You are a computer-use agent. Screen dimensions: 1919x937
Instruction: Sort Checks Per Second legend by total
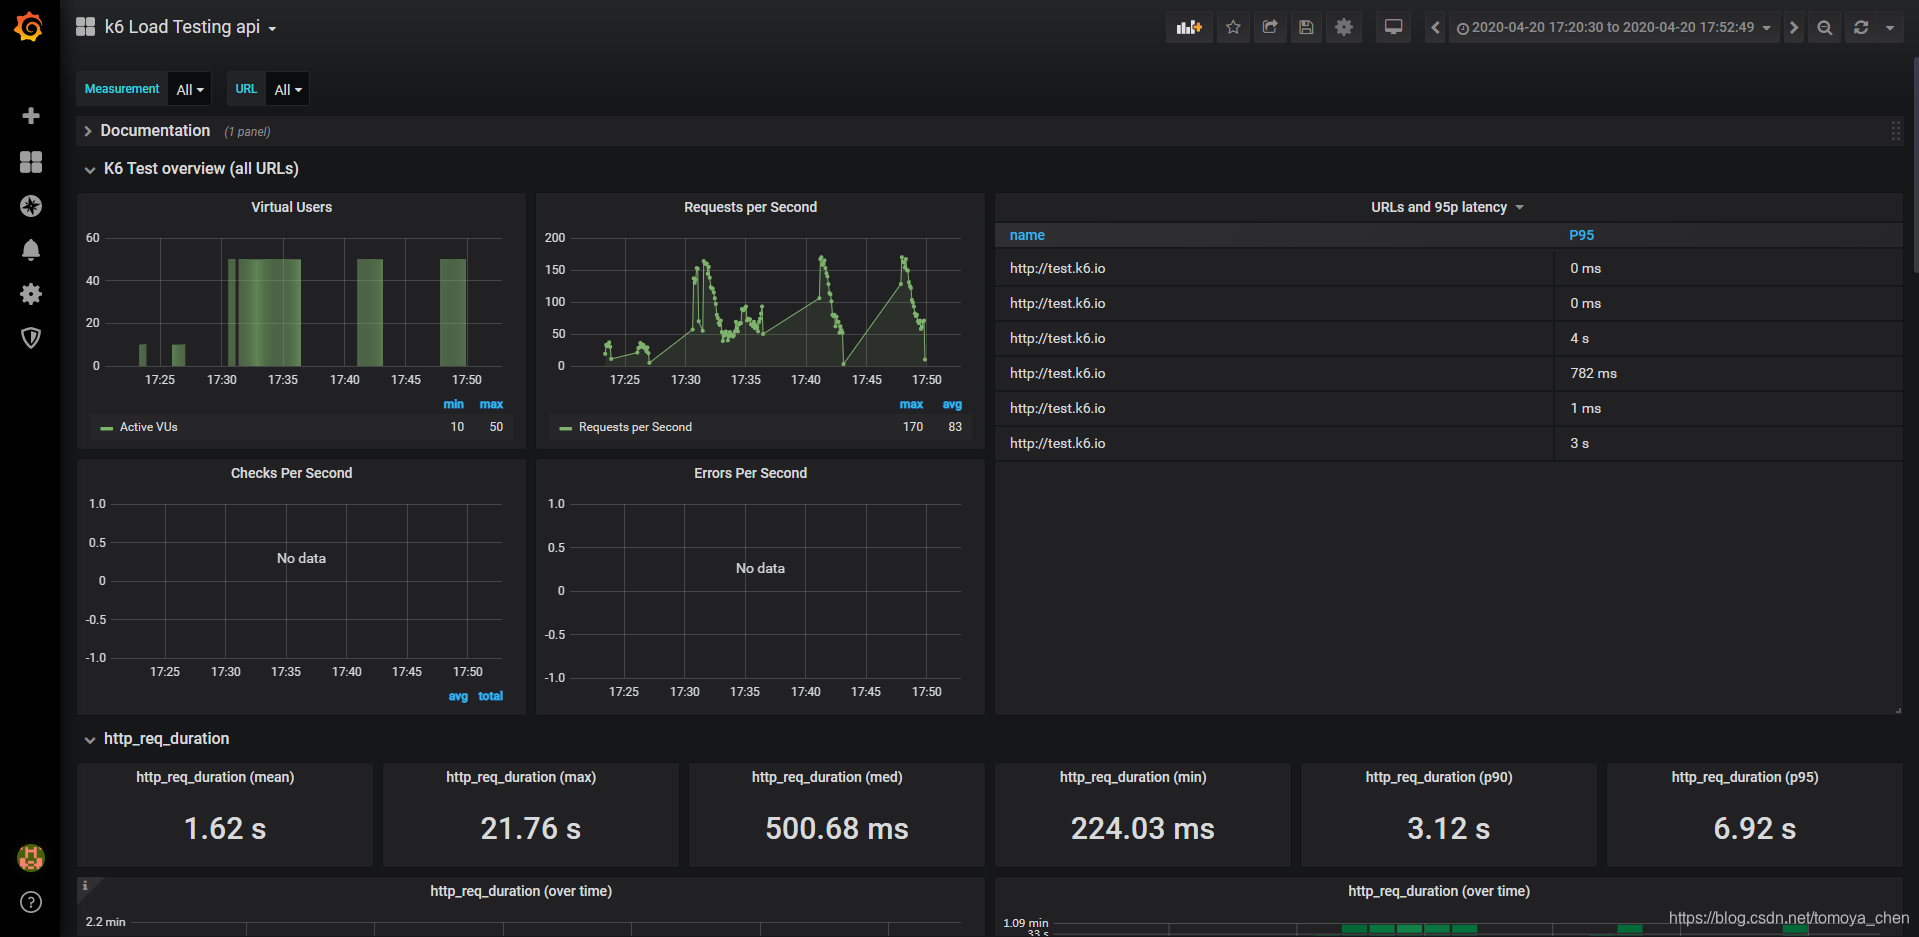point(490,696)
